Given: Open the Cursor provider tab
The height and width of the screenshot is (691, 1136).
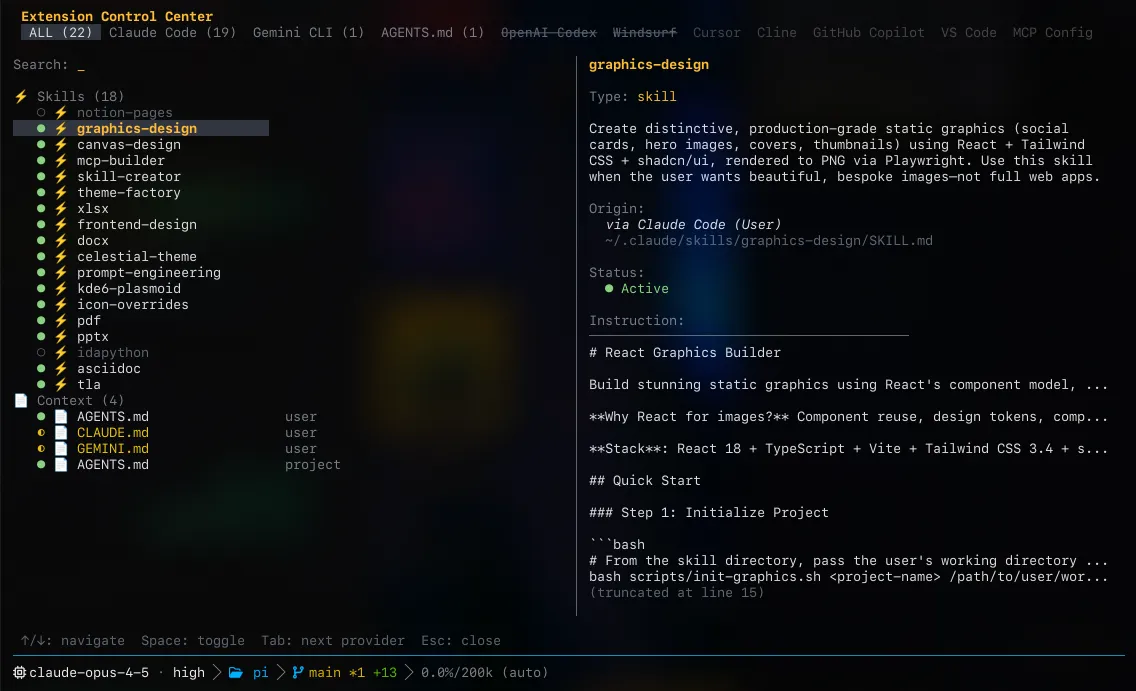Looking at the screenshot, I should point(717,33).
